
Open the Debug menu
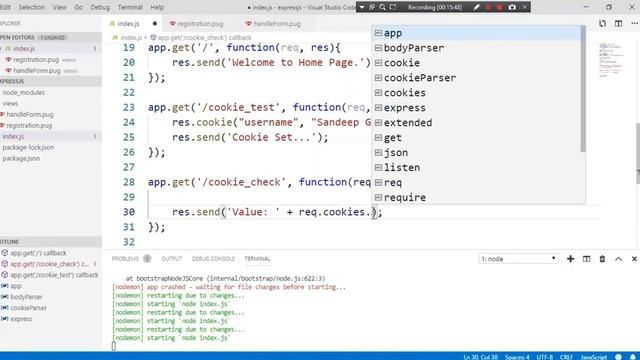coord(100,7)
